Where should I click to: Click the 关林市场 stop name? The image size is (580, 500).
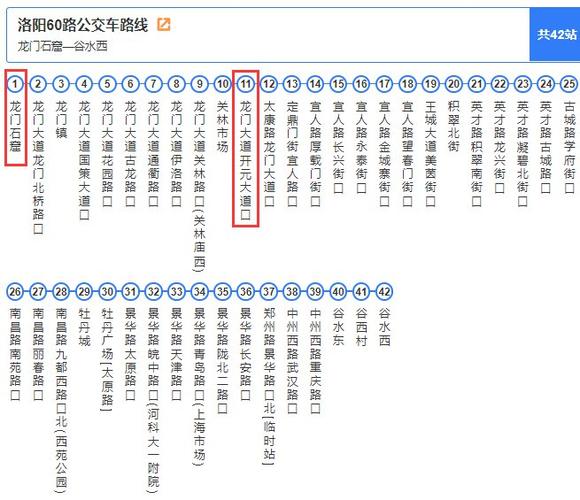click(x=223, y=126)
